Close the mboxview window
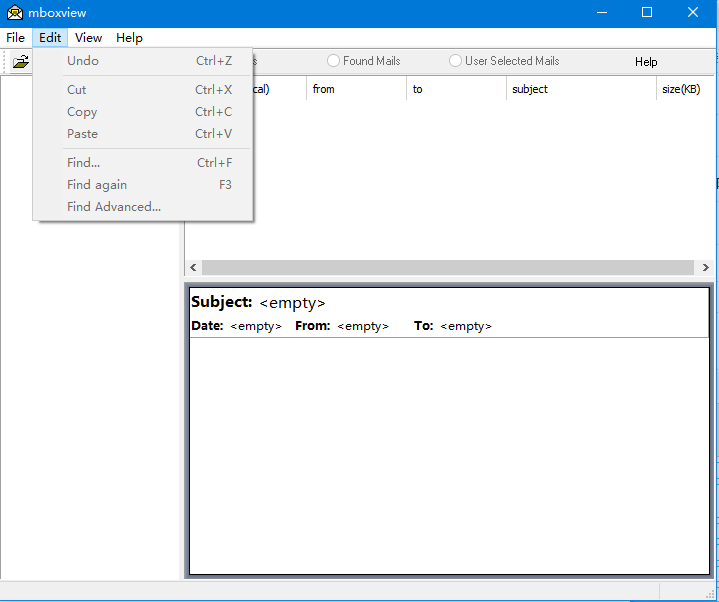The width and height of the screenshot is (719, 602). click(x=693, y=13)
